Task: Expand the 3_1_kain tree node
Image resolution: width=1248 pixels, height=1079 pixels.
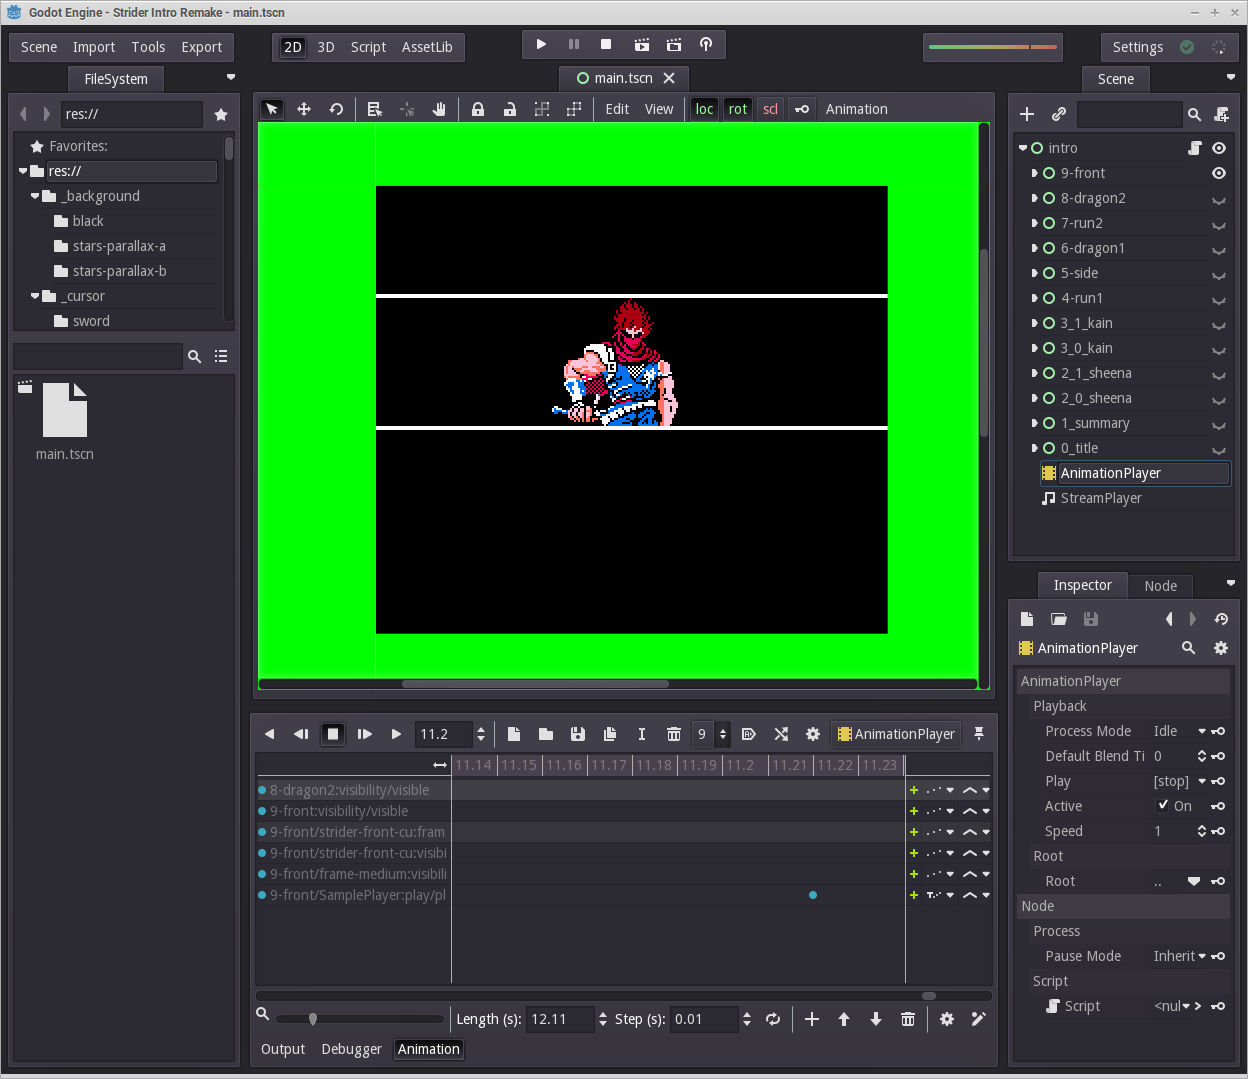Action: [x=1034, y=323]
